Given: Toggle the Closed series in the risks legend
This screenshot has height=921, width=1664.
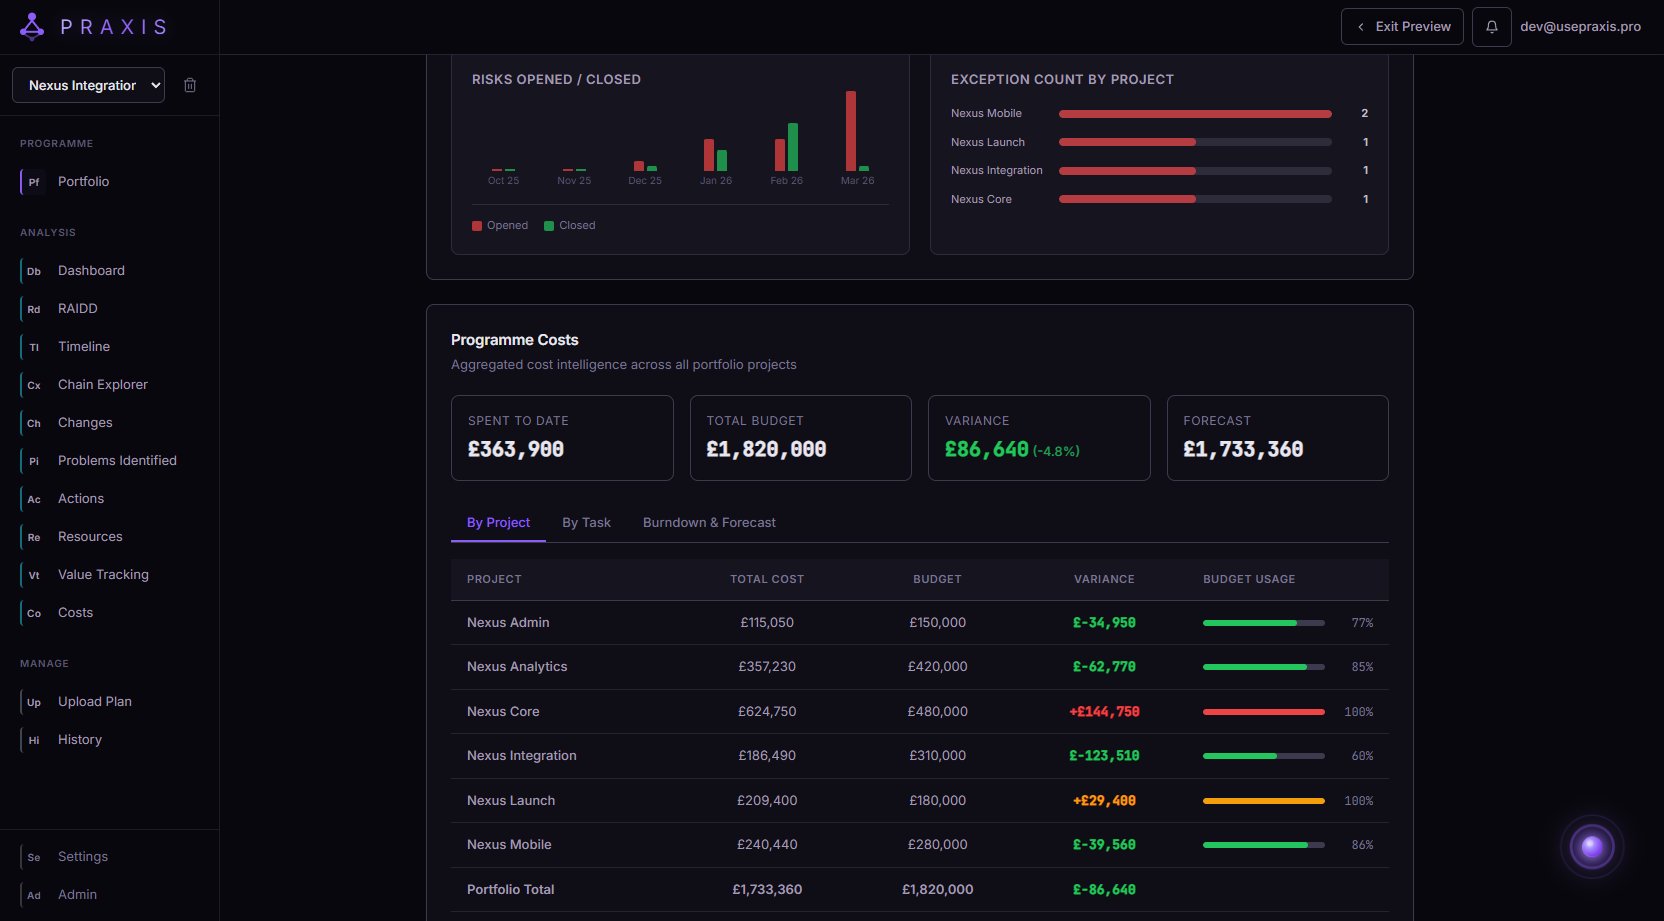Looking at the screenshot, I should [570, 225].
